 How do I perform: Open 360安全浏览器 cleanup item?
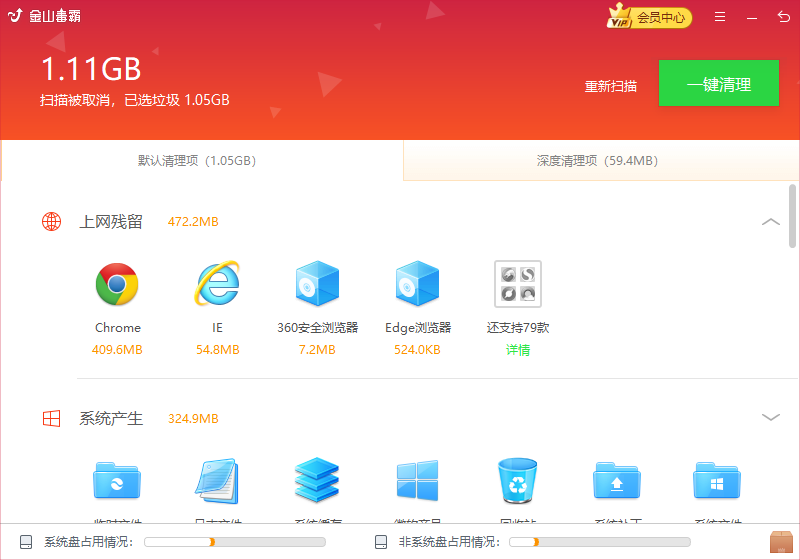[317, 284]
